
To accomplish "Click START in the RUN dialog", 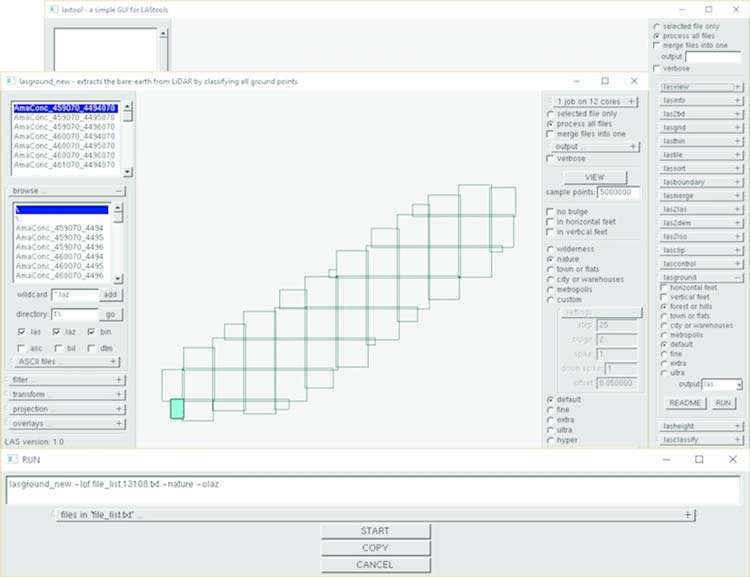I will [x=375, y=531].
